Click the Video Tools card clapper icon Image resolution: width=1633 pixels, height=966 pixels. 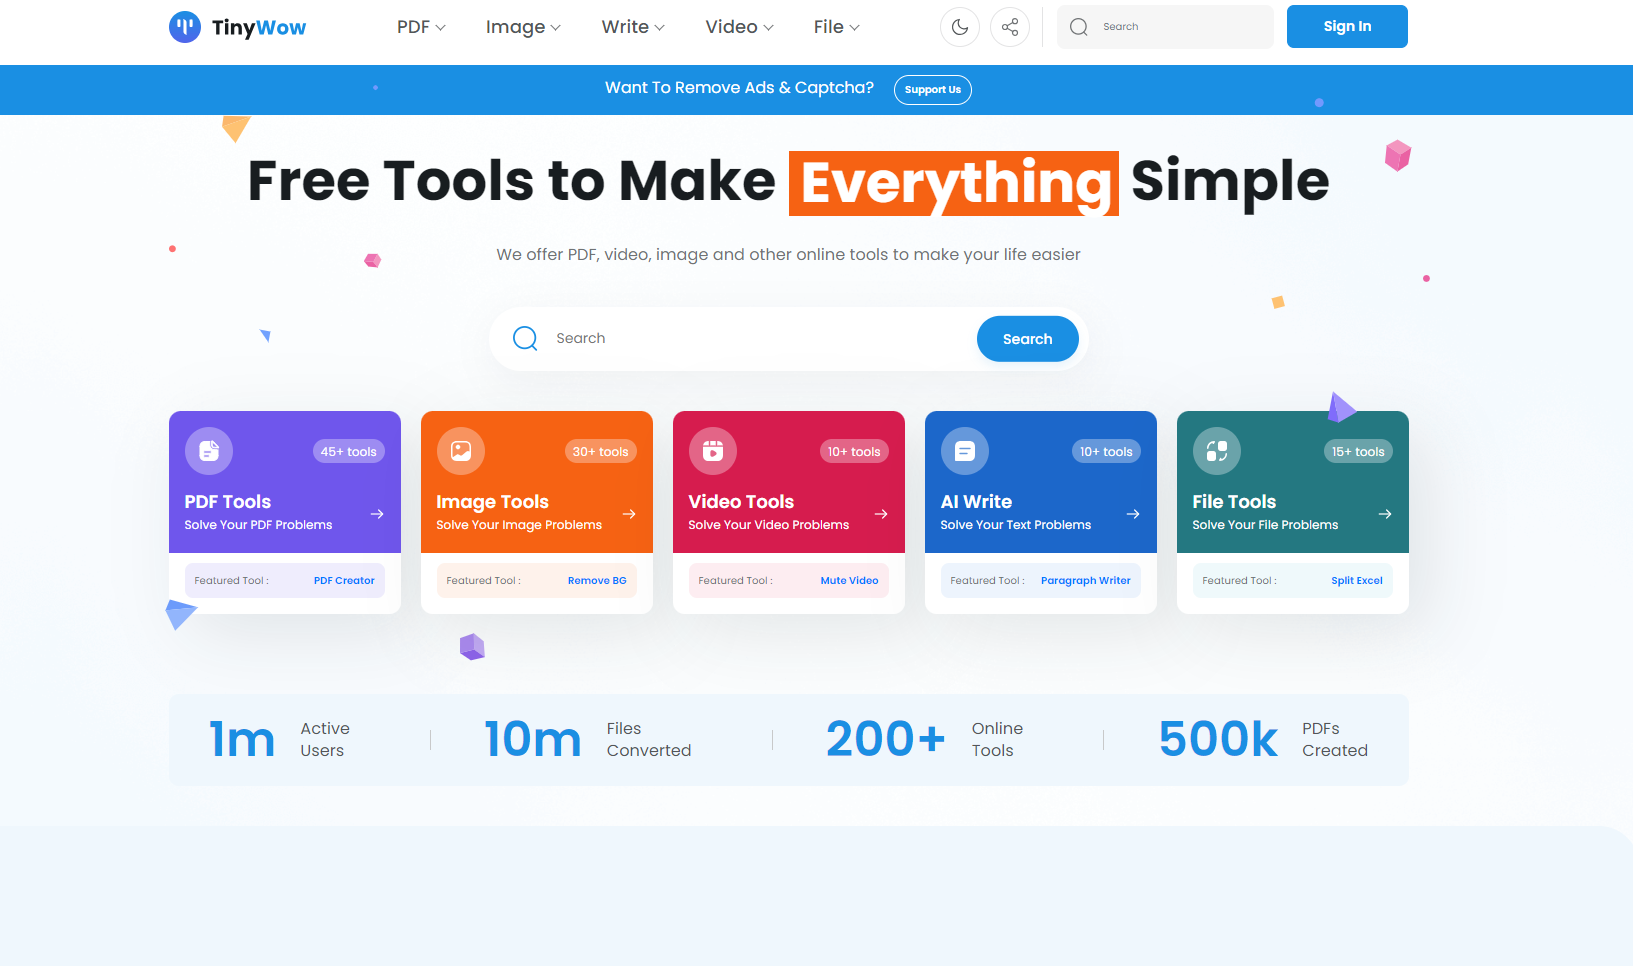point(713,451)
